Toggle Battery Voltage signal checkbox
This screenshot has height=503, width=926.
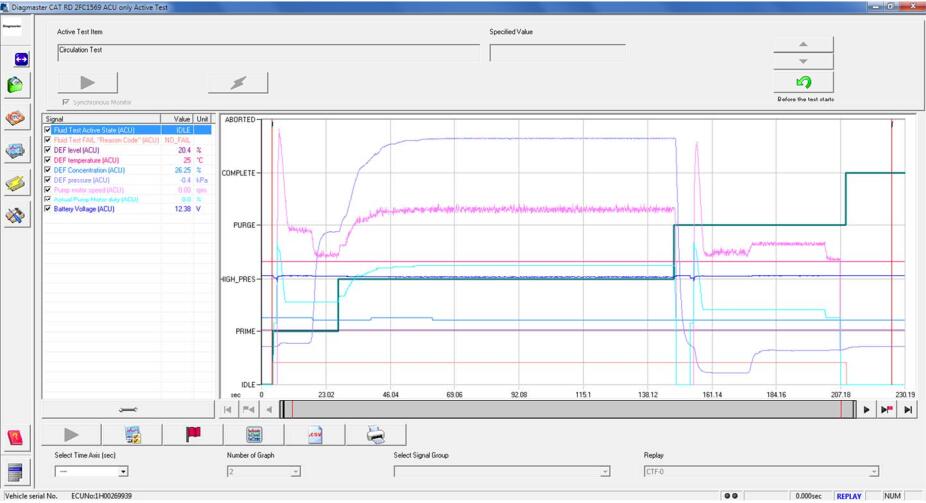tap(48, 209)
